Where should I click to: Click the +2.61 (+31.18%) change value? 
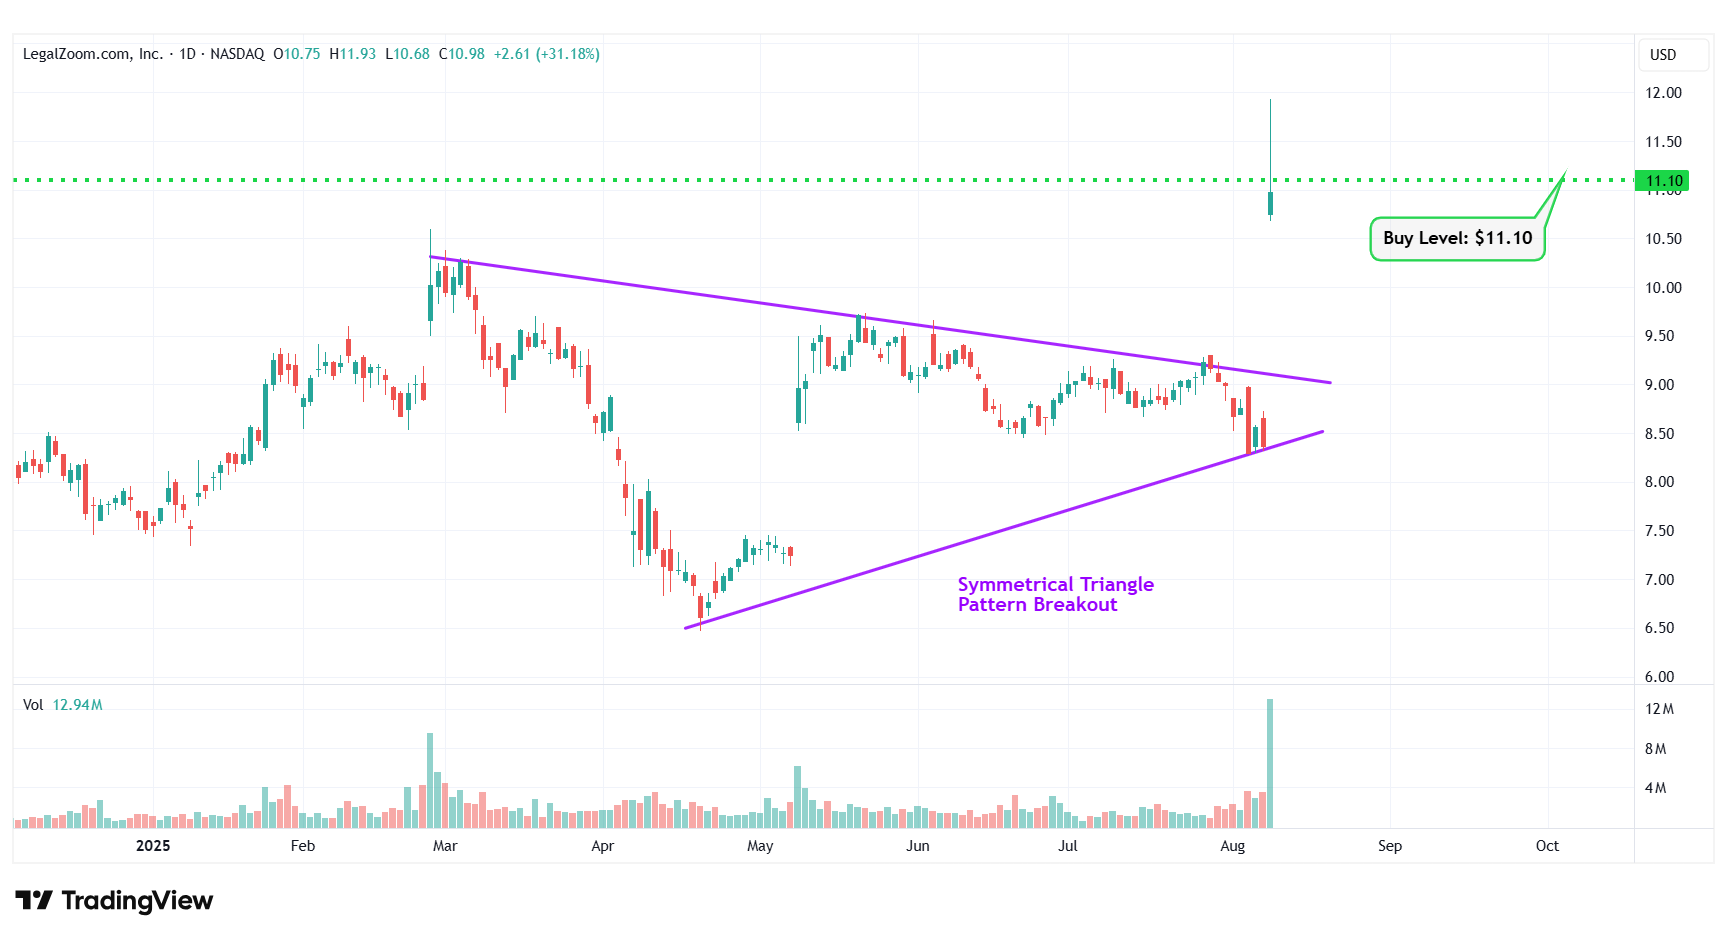[x=547, y=54]
